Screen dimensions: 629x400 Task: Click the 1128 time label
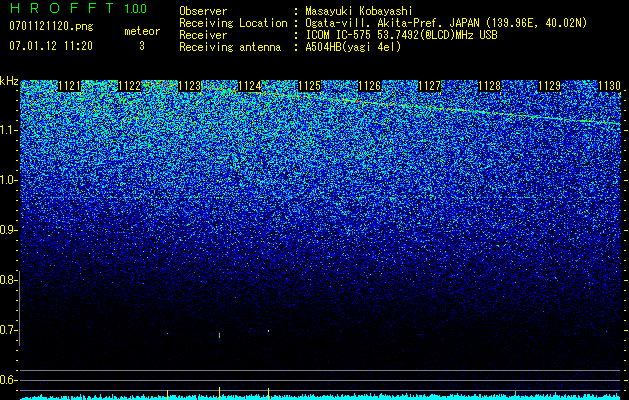(489, 86)
